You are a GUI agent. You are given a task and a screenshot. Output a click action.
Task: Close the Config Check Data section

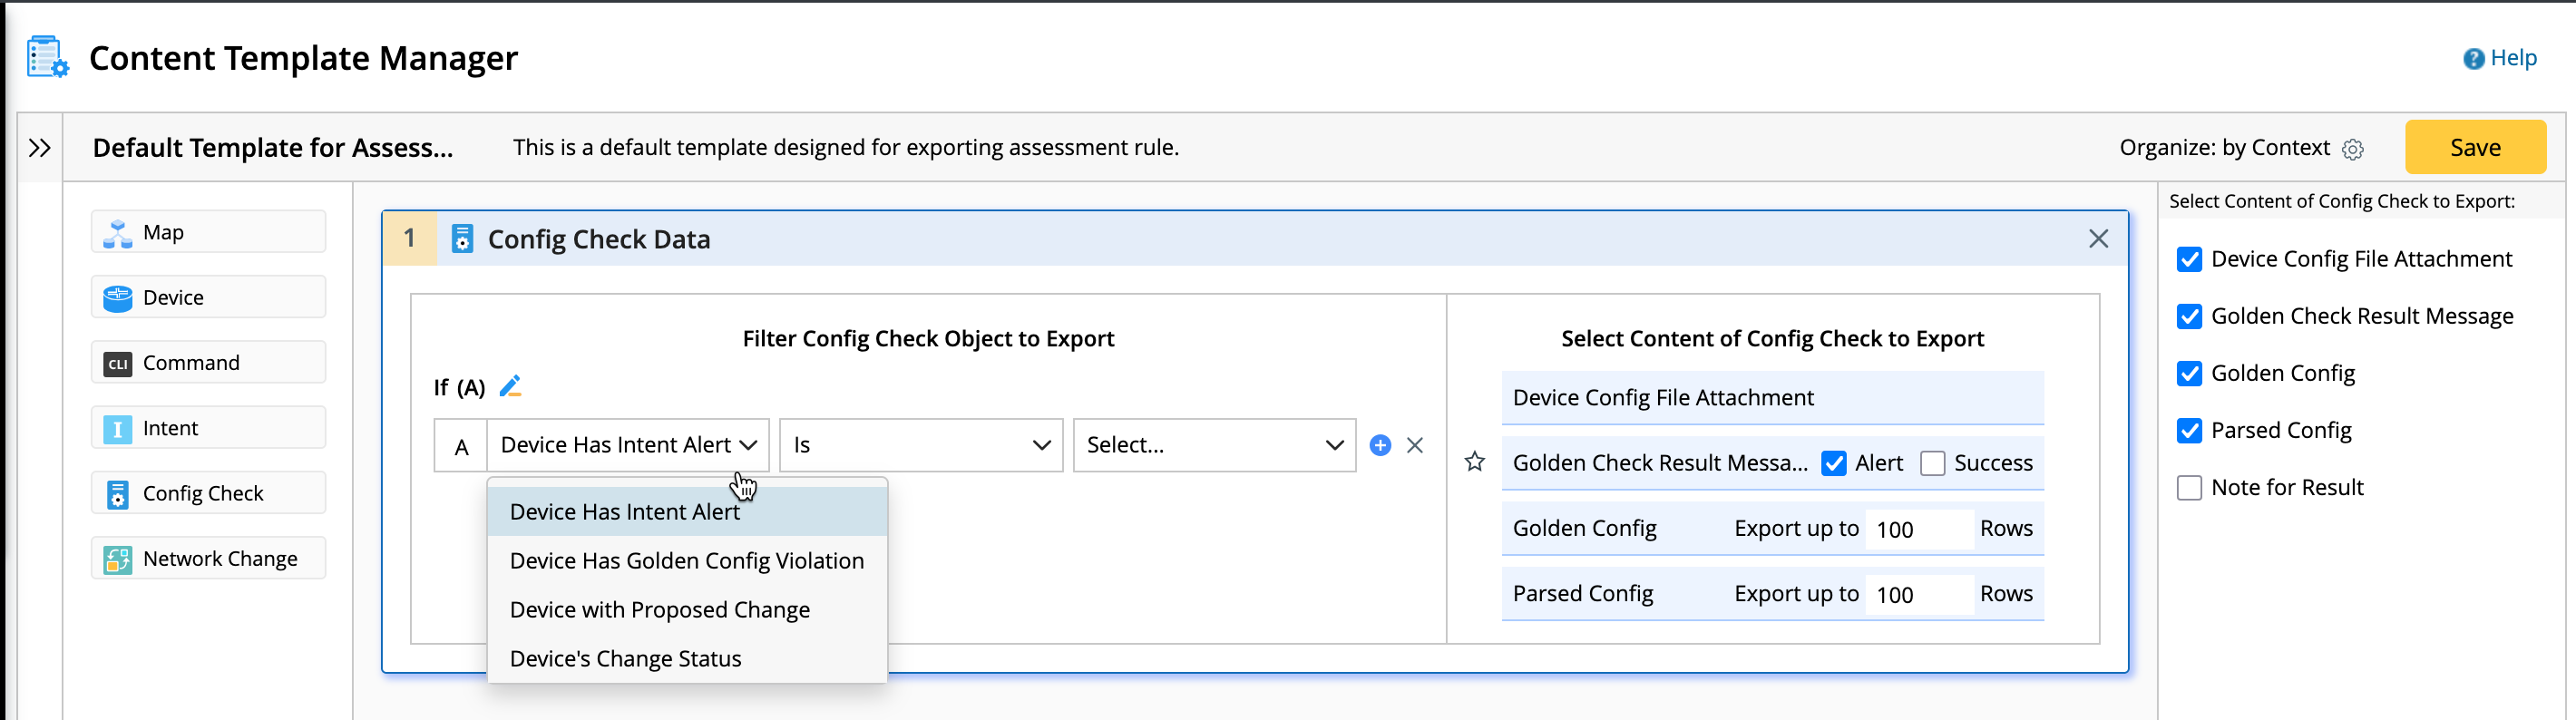pos(2098,239)
